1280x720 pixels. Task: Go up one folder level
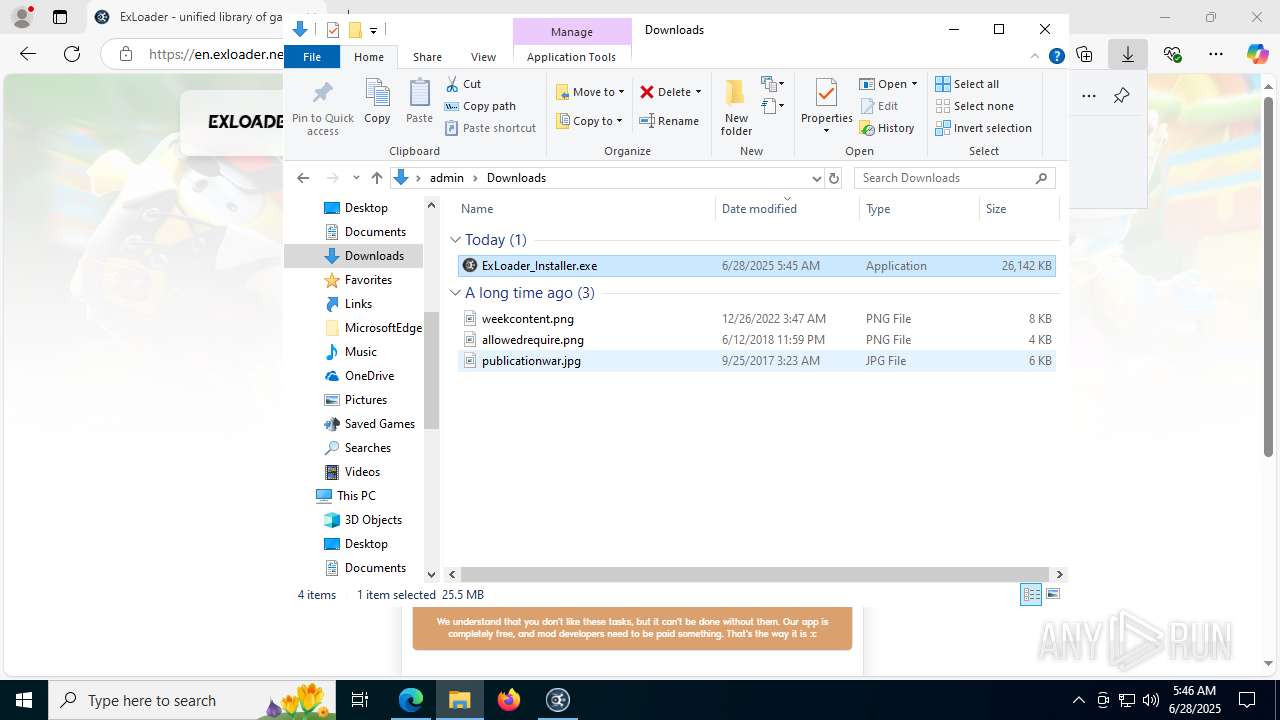click(x=376, y=178)
